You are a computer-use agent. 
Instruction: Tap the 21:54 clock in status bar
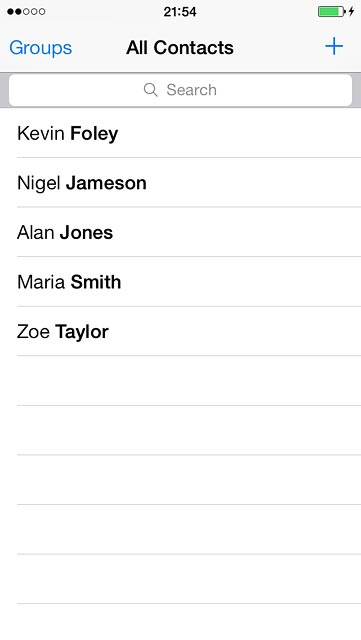coord(180,11)
